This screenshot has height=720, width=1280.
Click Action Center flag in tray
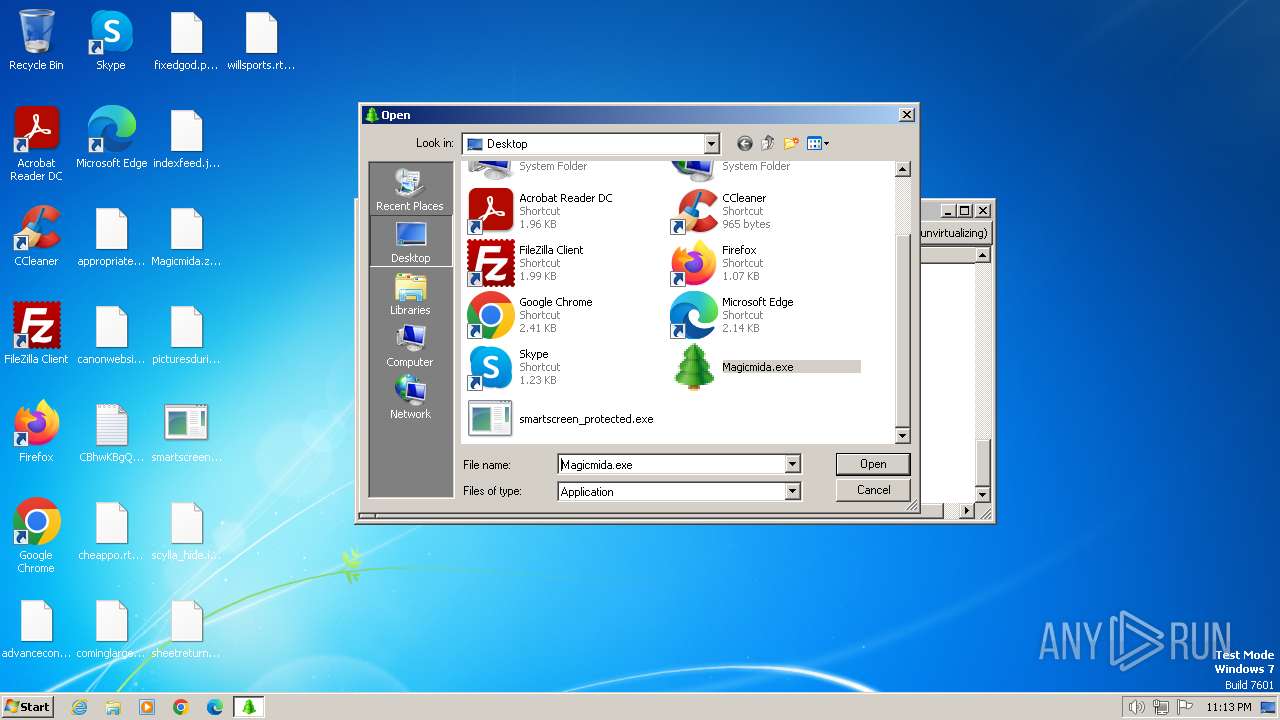(x=1185, y=707)
